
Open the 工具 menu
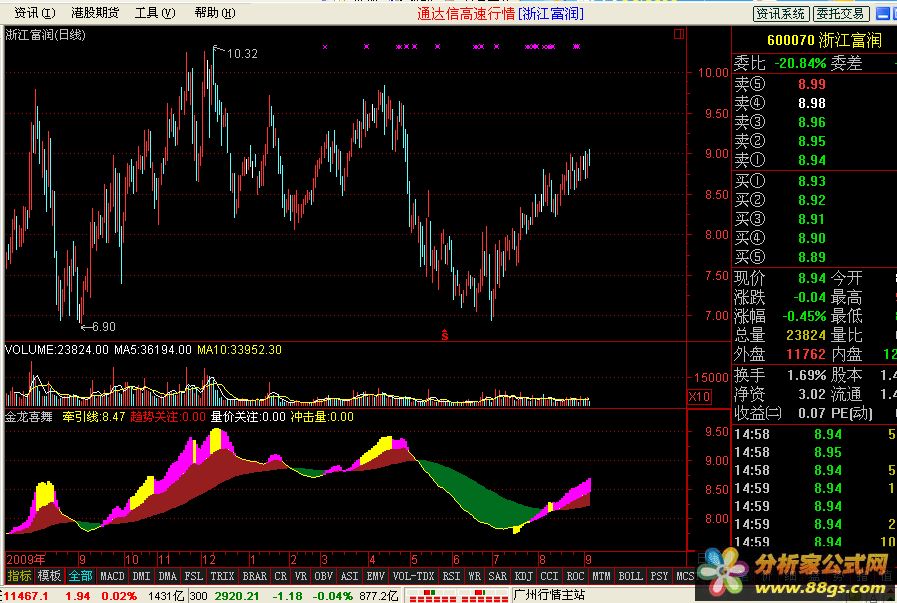154,13
